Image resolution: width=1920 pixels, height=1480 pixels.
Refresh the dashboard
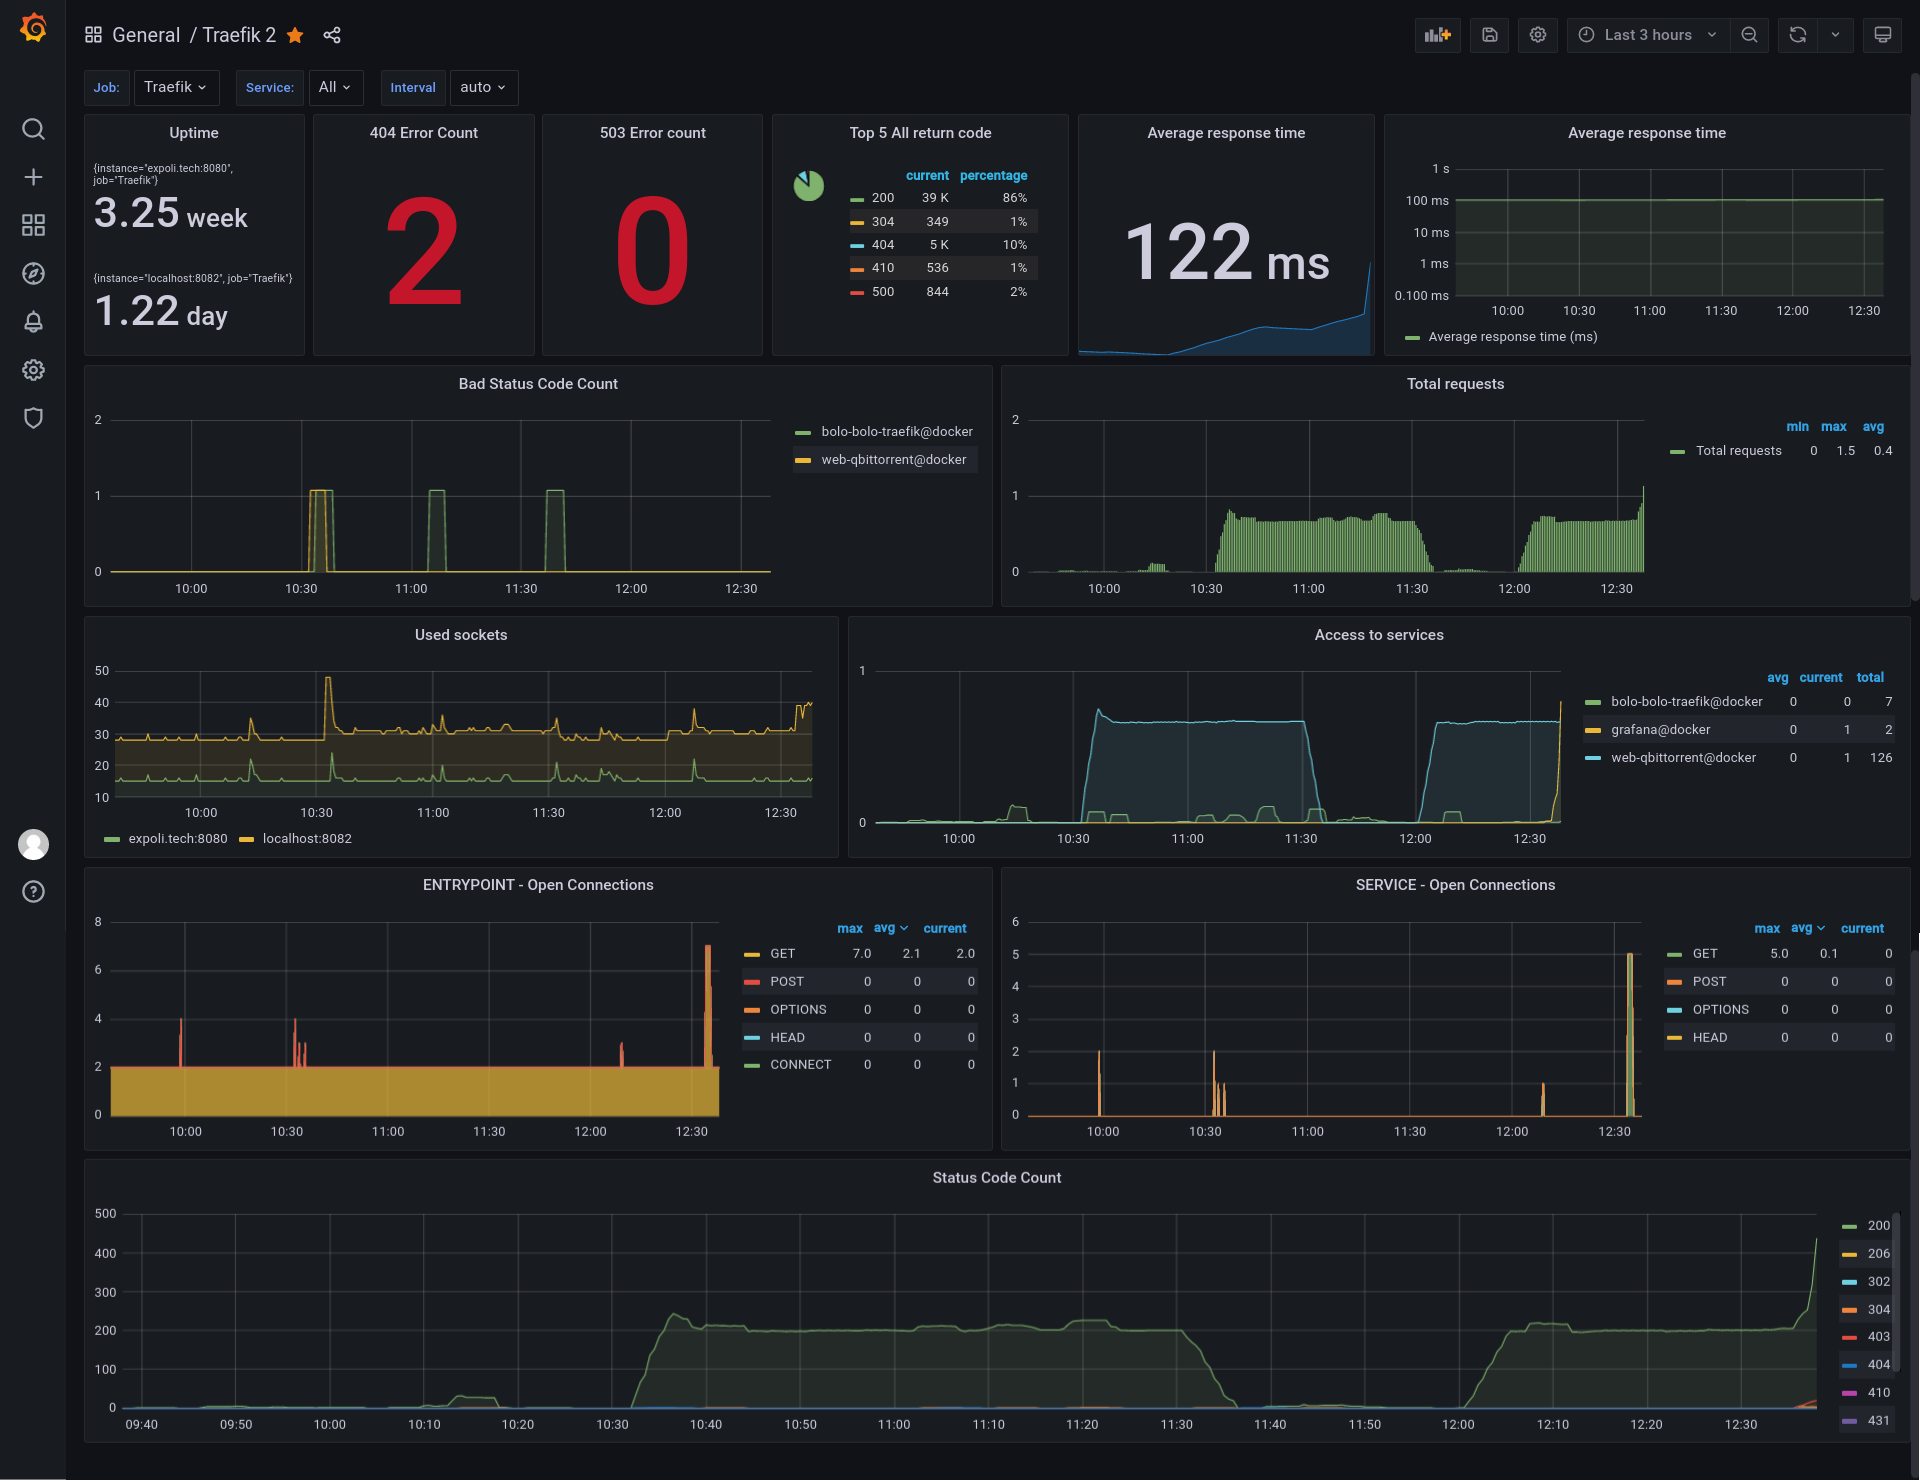click(x=1797, y=35)
